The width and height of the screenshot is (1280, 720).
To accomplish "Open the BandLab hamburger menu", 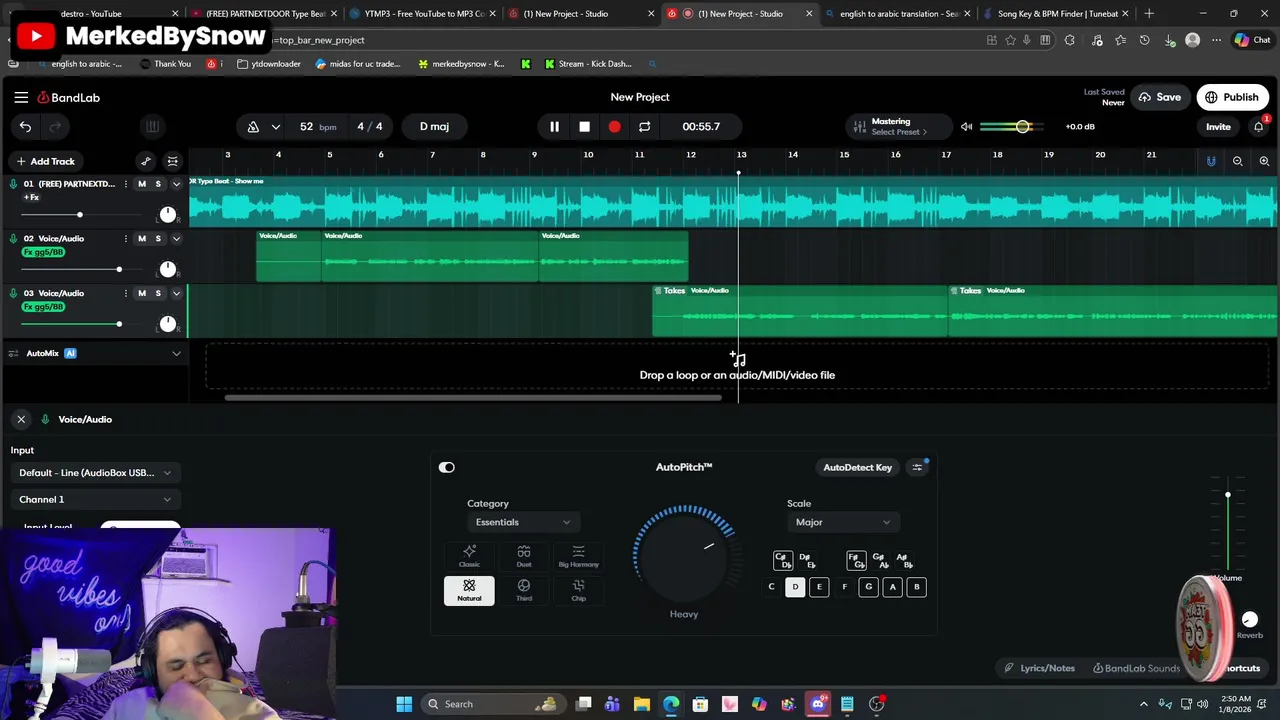I will pos(21,97).
